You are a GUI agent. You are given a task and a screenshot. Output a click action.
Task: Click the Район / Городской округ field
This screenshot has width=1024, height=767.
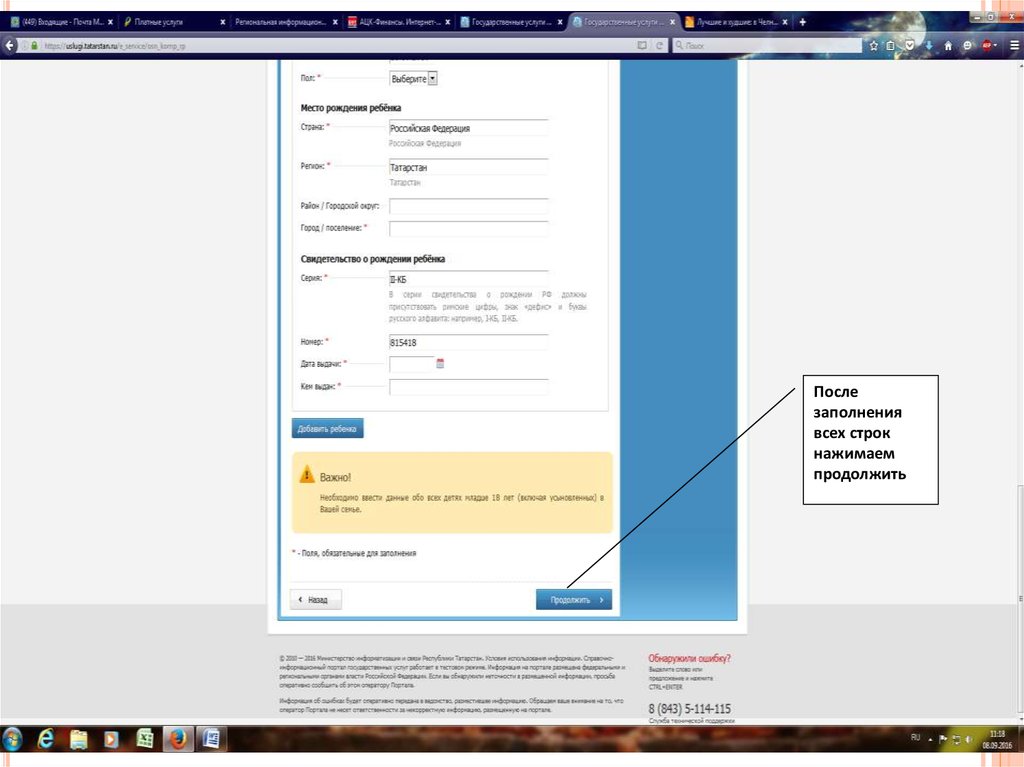468,207
